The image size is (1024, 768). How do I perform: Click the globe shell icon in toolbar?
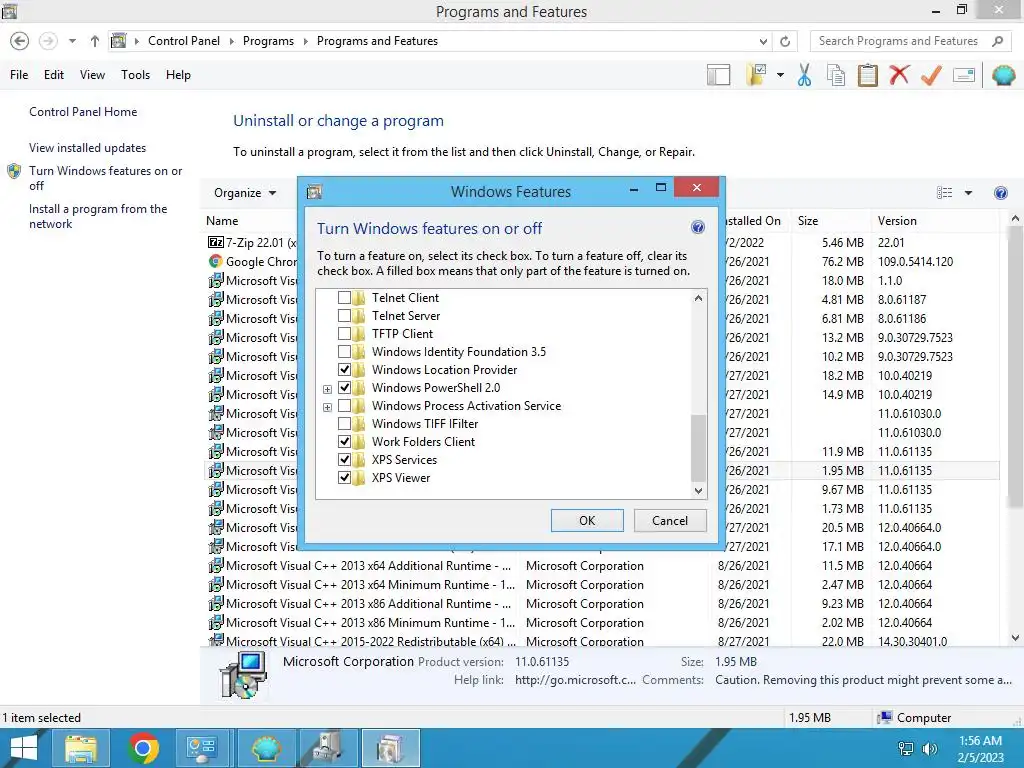1003,75
